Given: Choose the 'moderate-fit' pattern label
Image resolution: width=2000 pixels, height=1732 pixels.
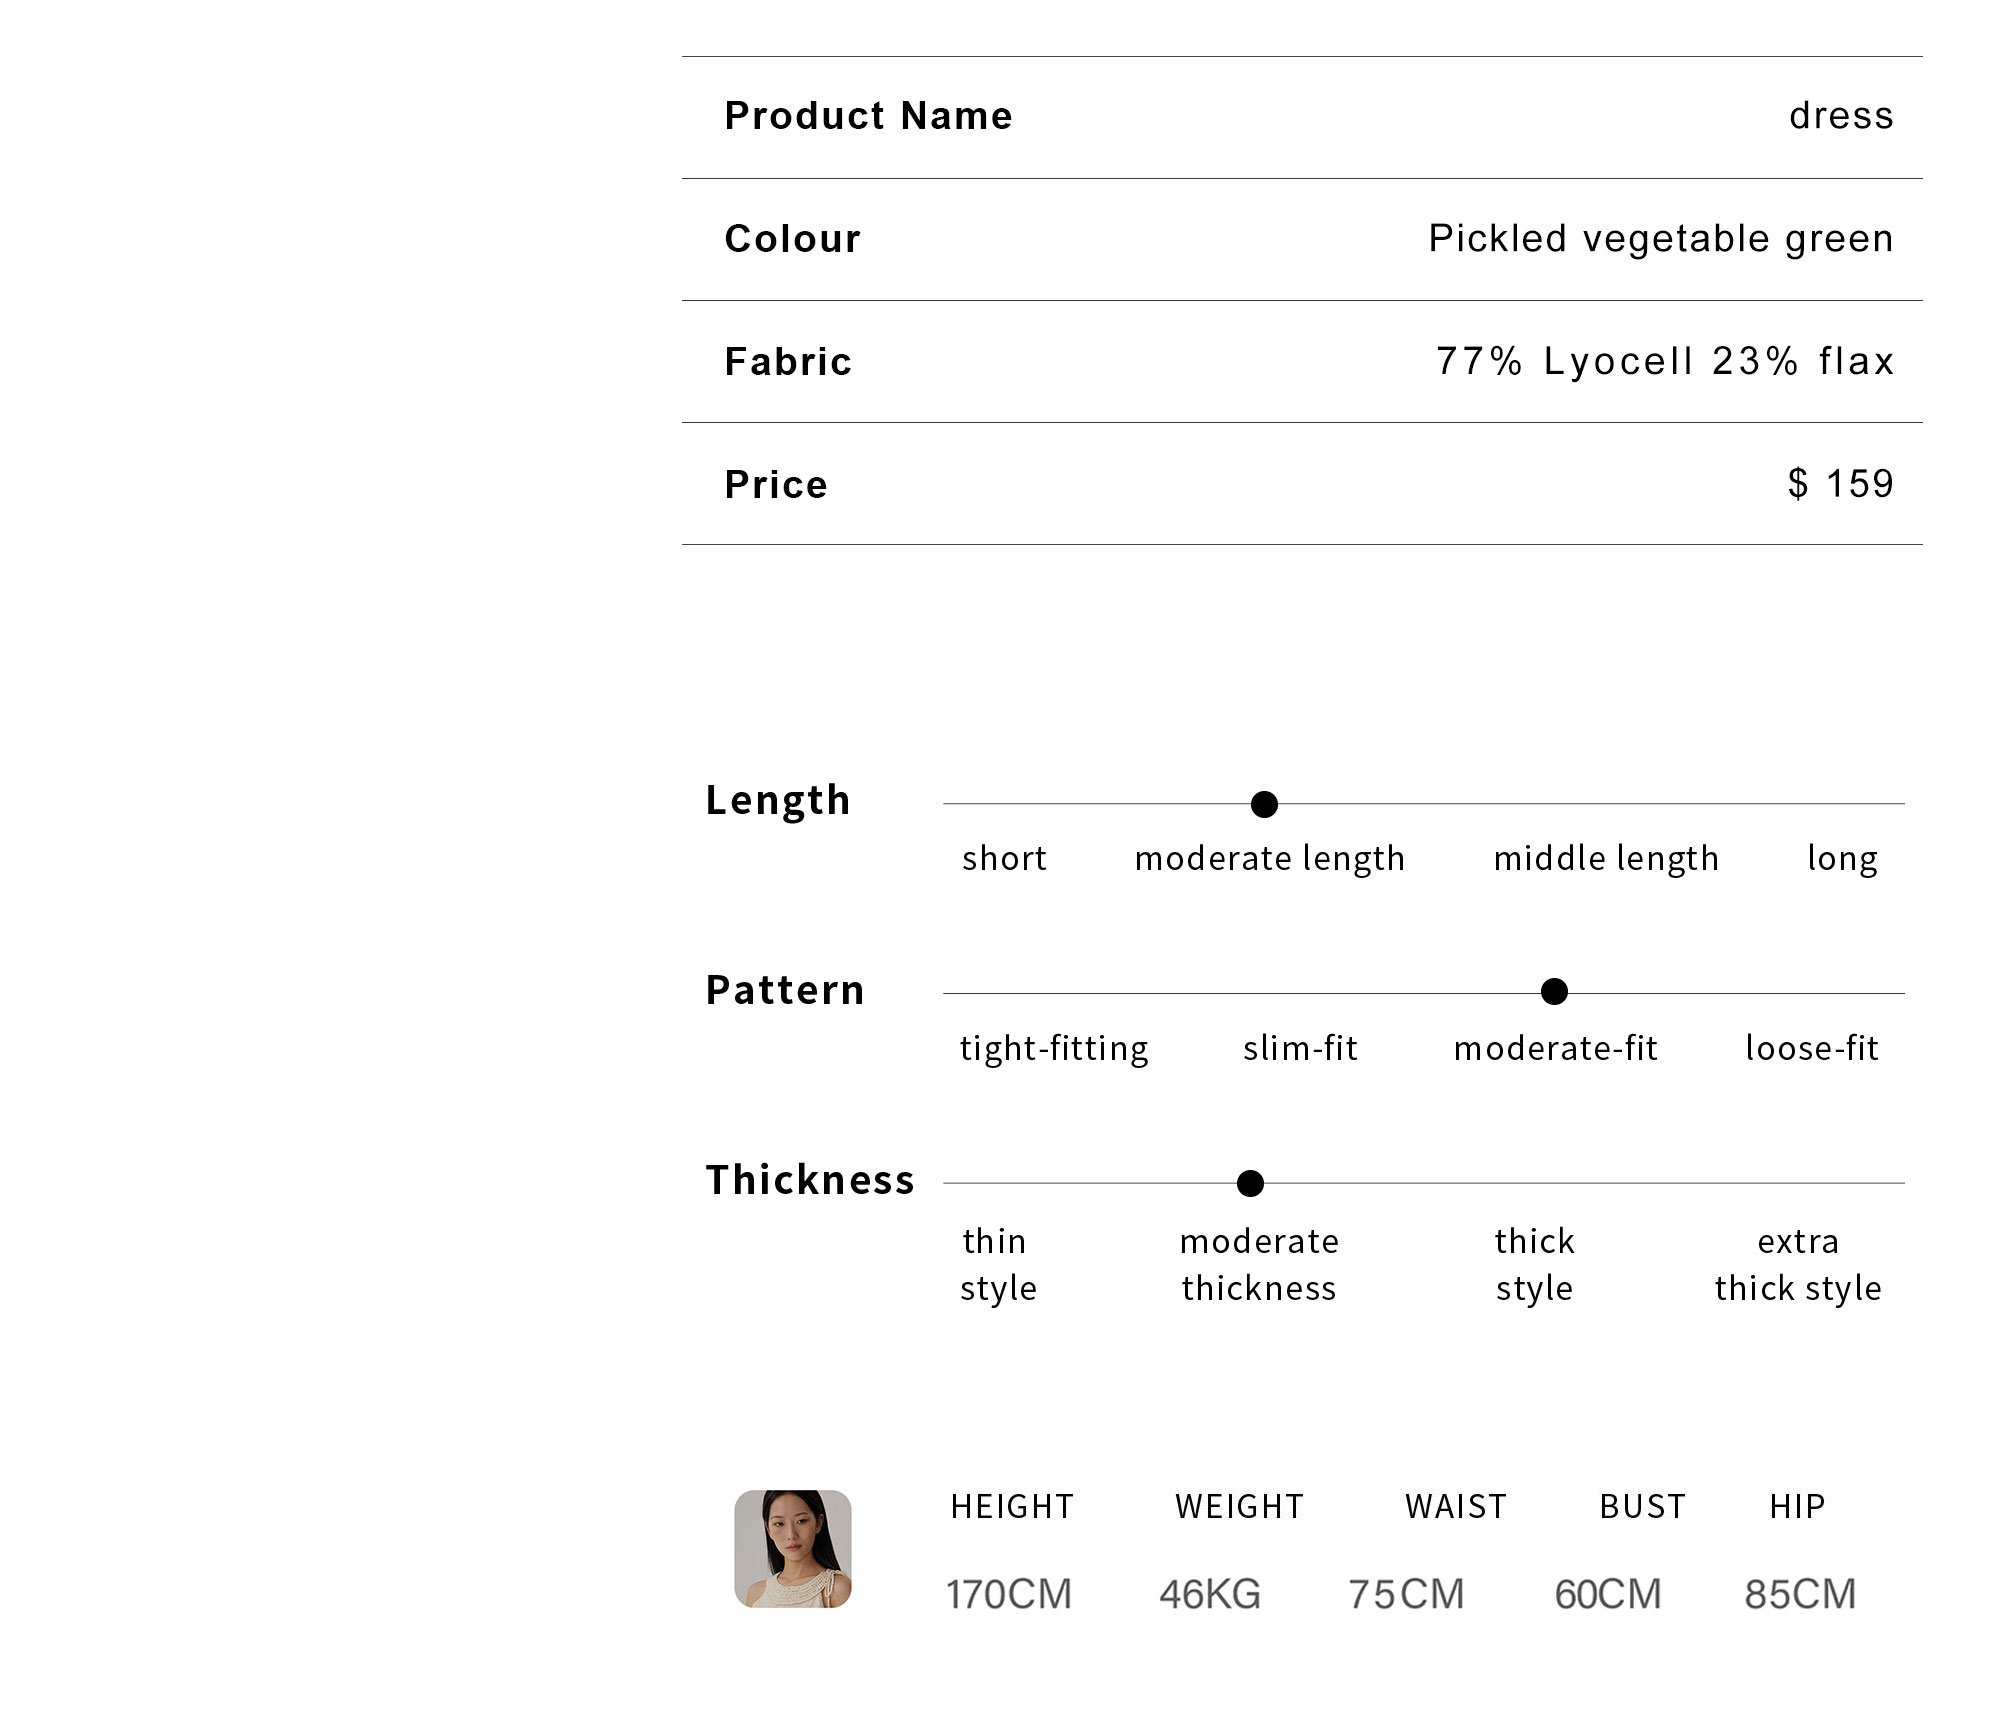Looking at the screenshot, I should [x=1556, y=1048].
